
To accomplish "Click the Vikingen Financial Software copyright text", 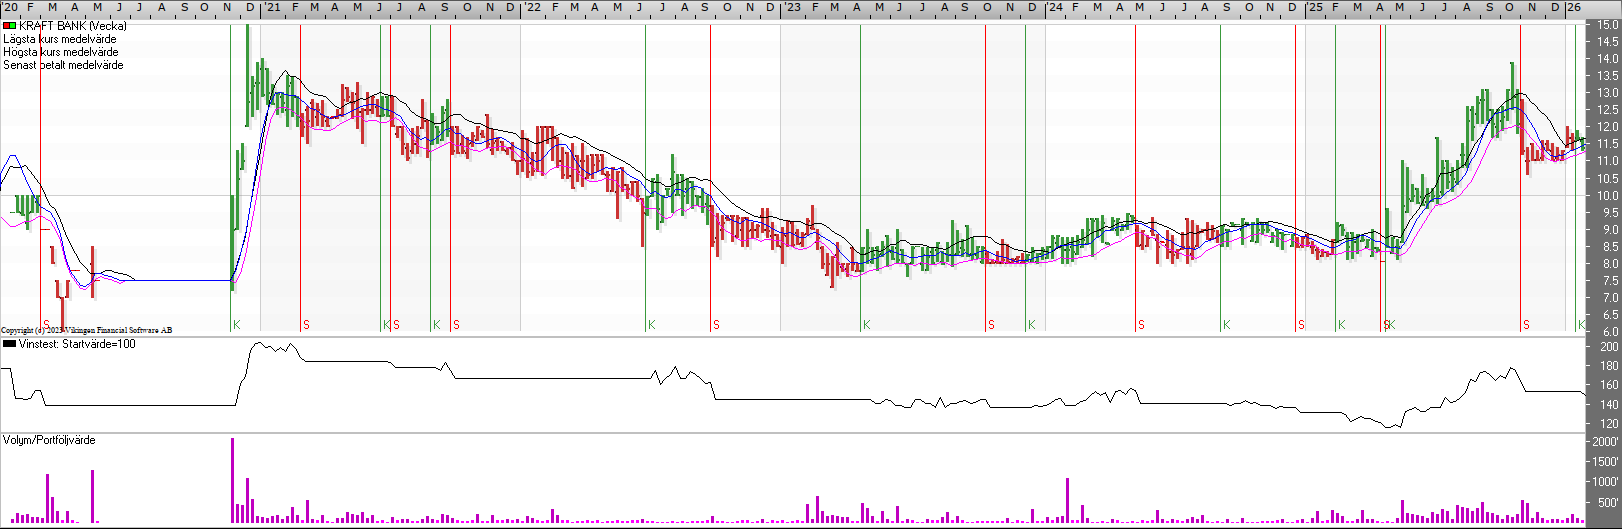I will click(x=86, y=330).
